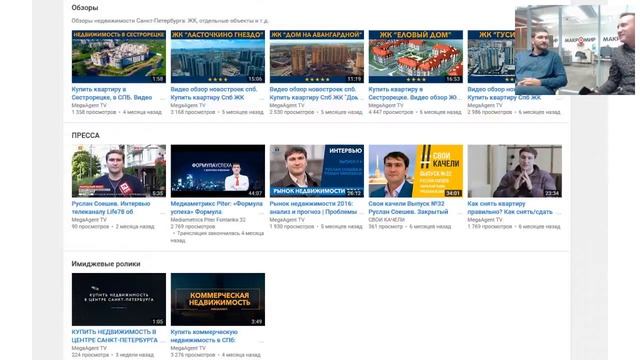Click '224 просмотра' view count
Viewport: 640px width, 360px height.
[x=90, y=355]
